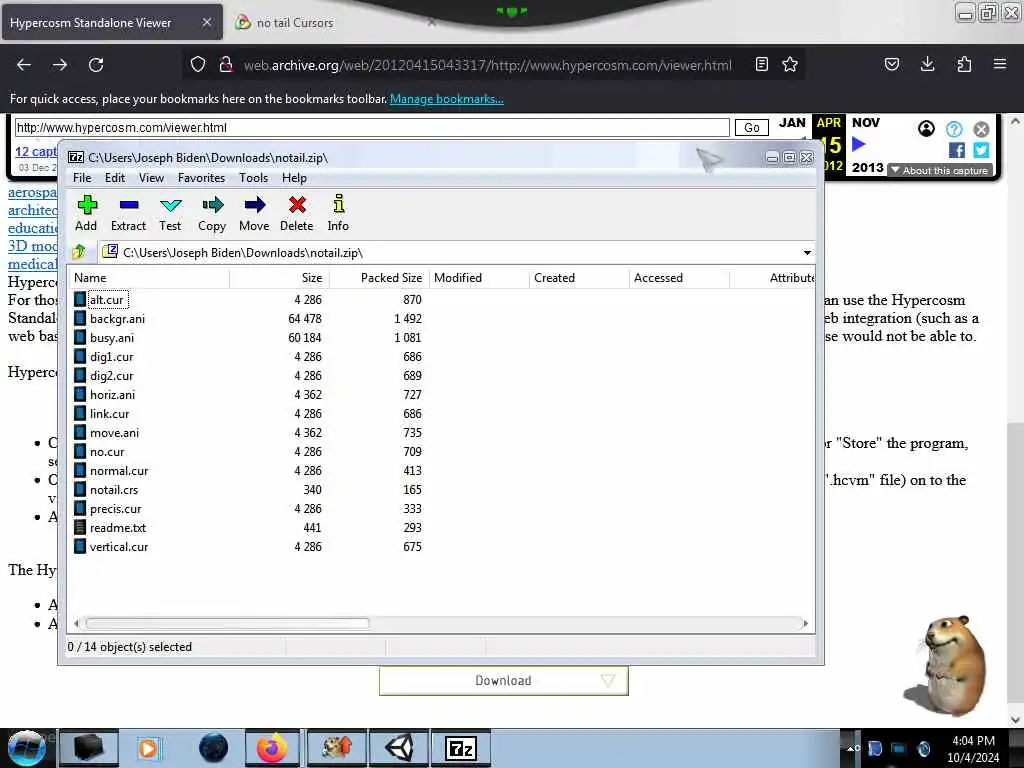Click the Wayback next capture arrow
Viewport: 1024px width, 768px height.
(859, 144)
